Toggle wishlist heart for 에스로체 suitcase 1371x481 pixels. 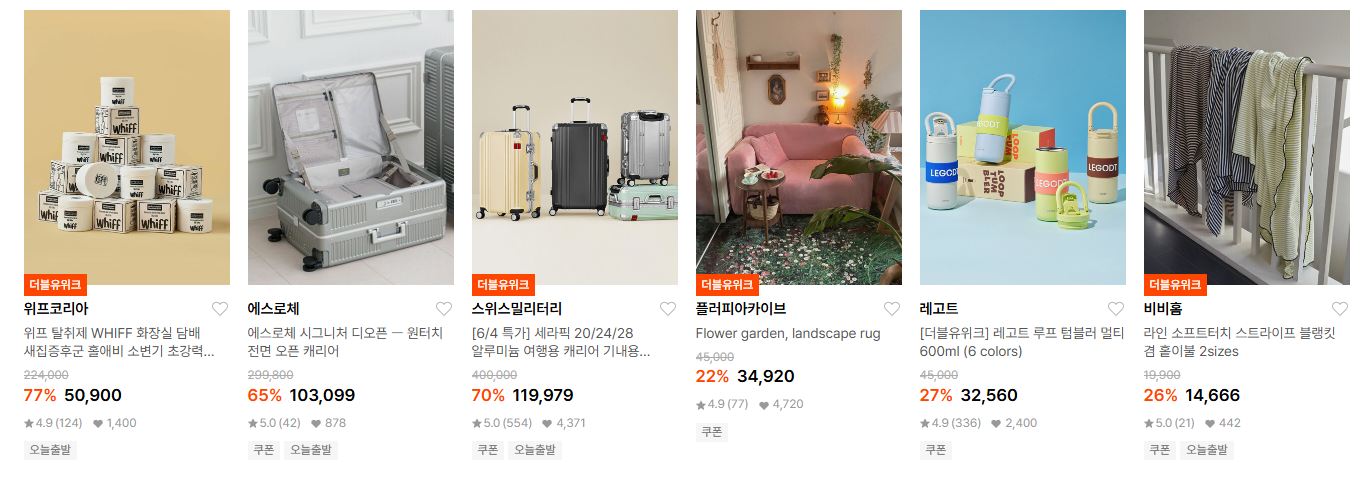pyautogui.click(x=444, y=309)
